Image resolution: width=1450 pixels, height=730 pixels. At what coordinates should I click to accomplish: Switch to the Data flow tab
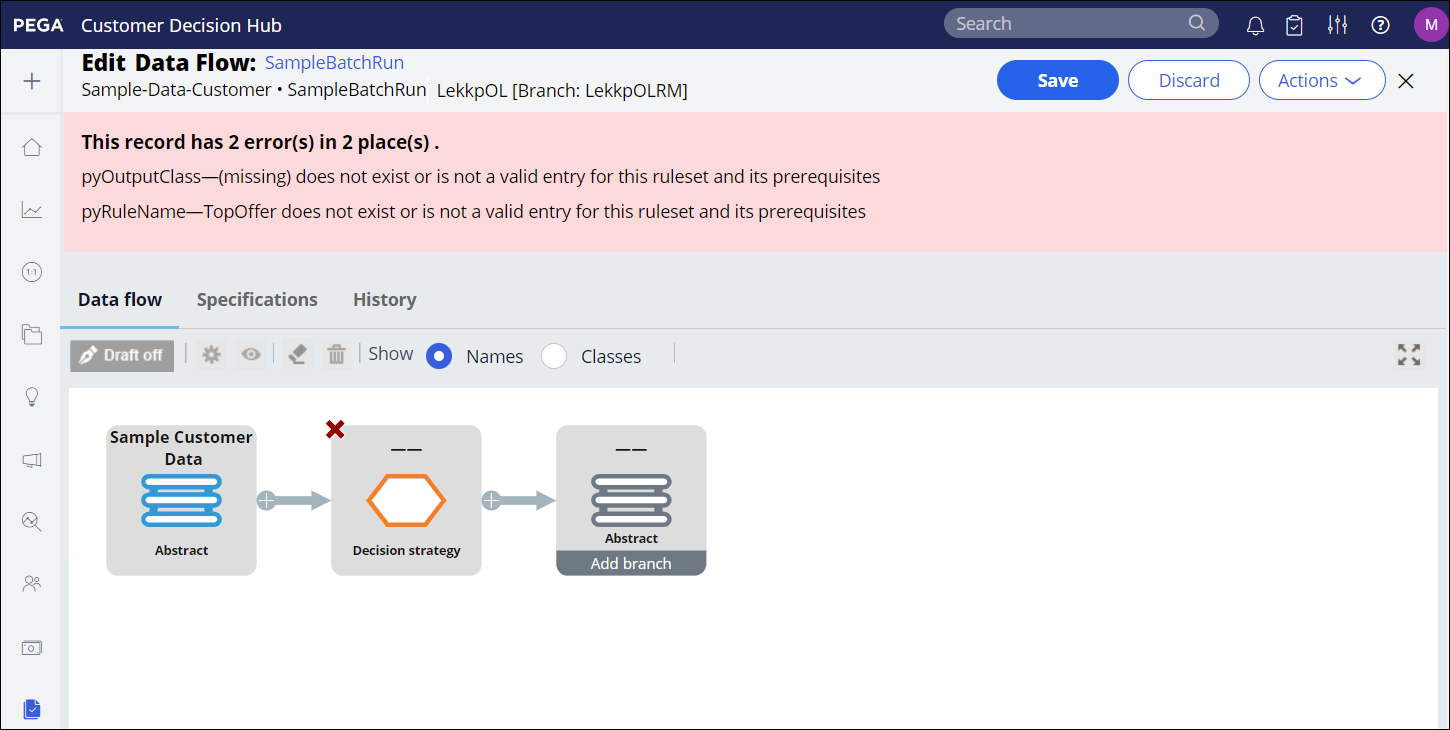[120, 299]
